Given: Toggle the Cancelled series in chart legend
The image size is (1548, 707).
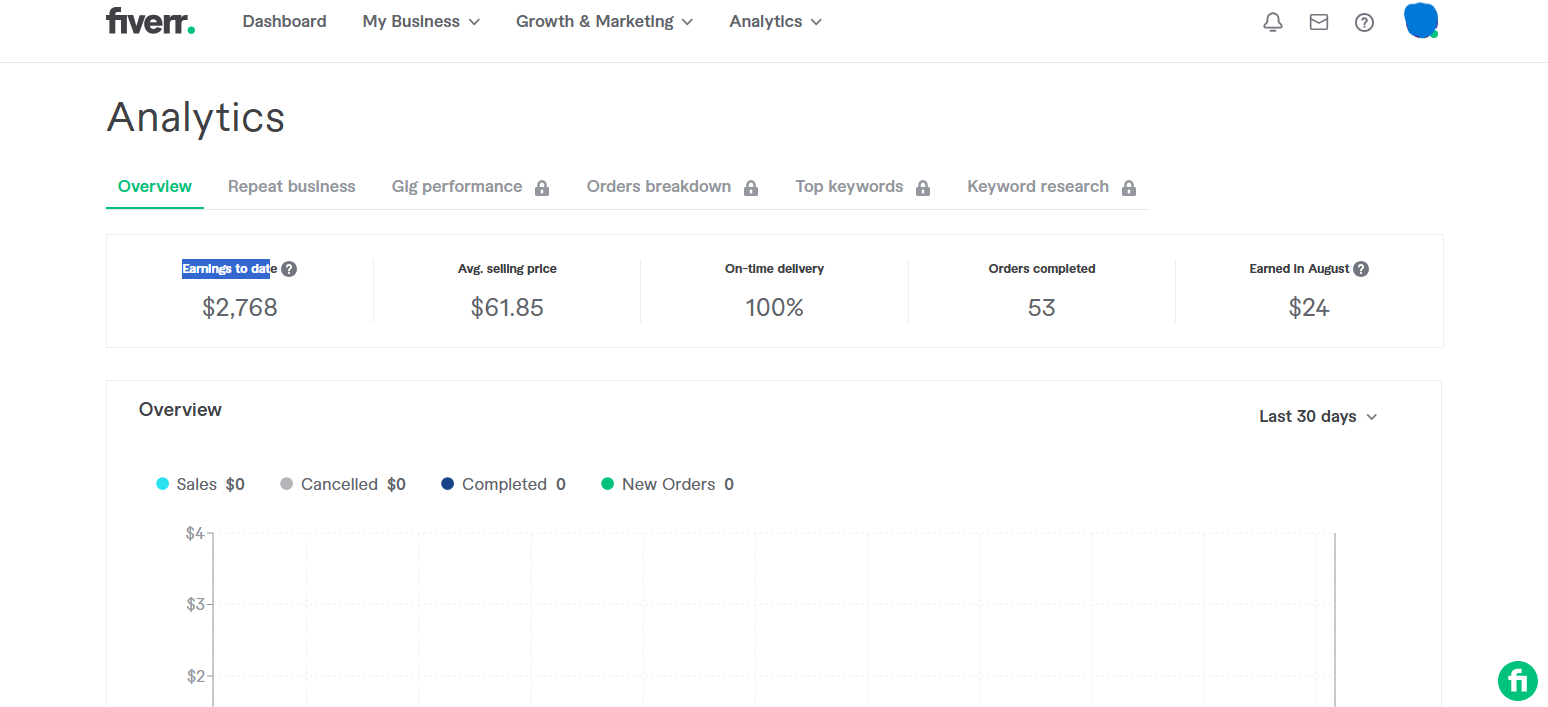Looking at the screenshot, I should 339,484.
